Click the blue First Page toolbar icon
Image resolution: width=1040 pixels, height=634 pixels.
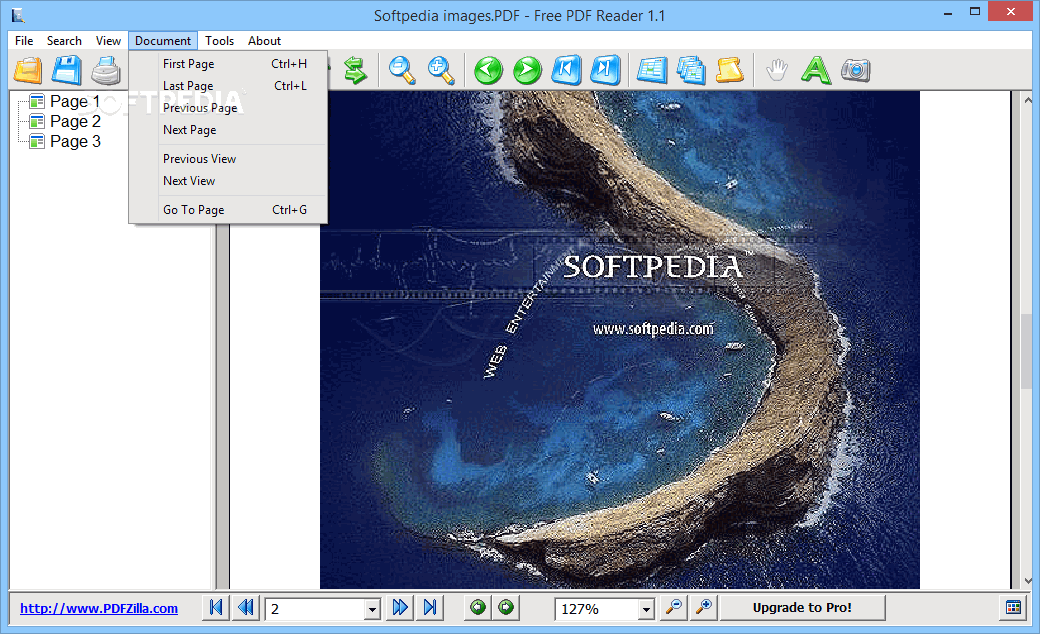(x=566, y=70)
